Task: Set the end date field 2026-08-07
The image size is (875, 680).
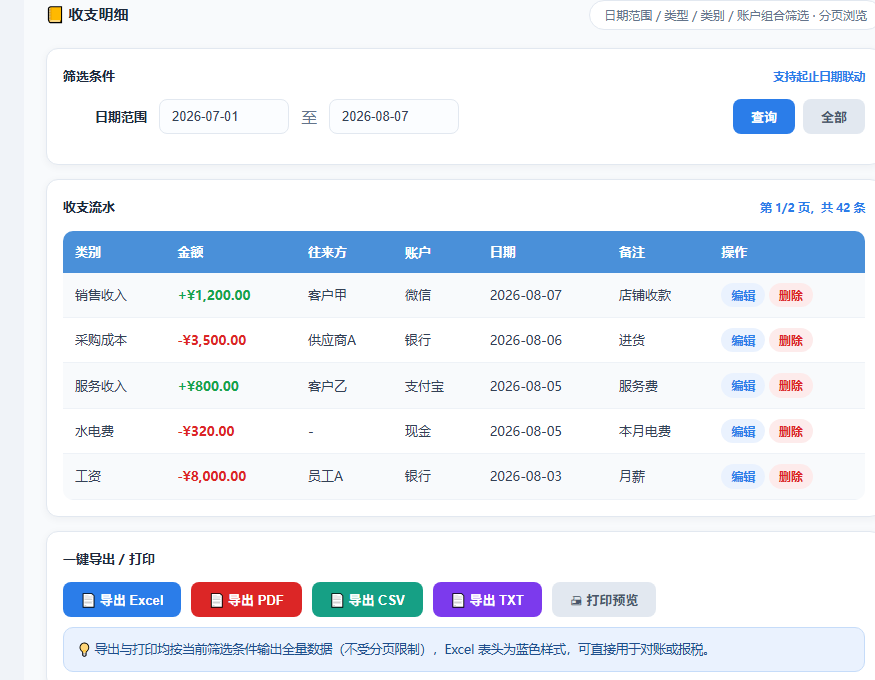Action: [x=394, y=117]
